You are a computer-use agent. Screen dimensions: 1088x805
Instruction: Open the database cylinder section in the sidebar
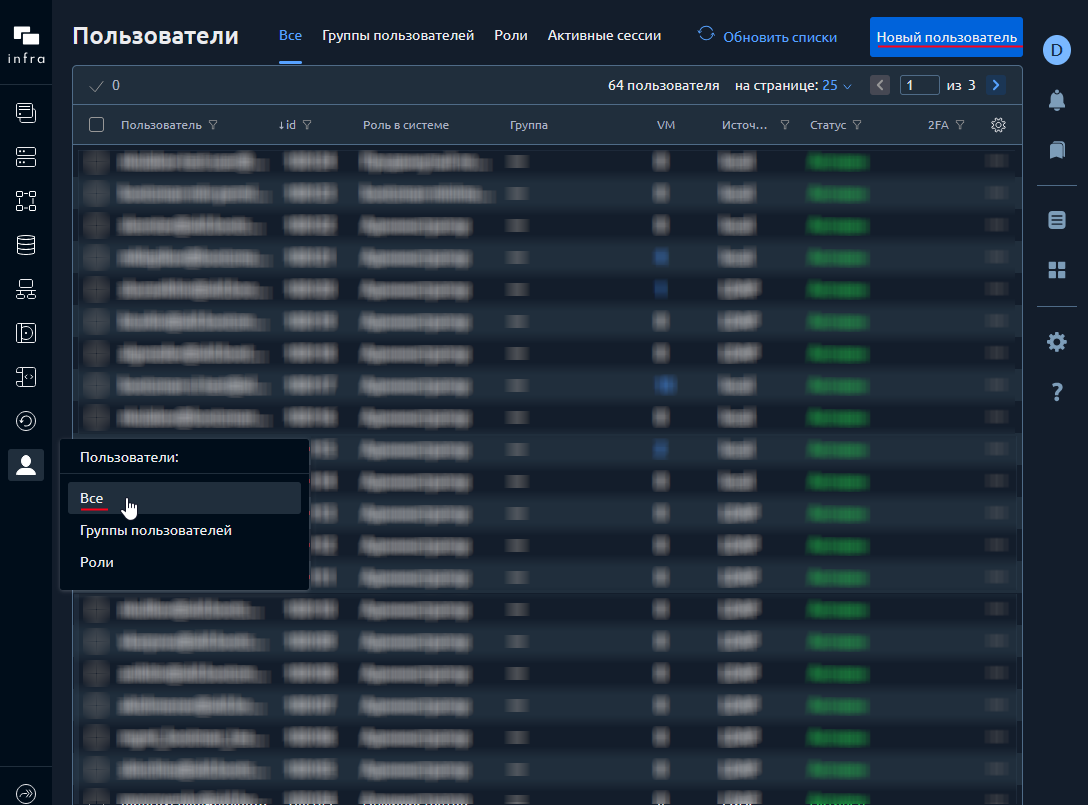[x=26, y=245]
